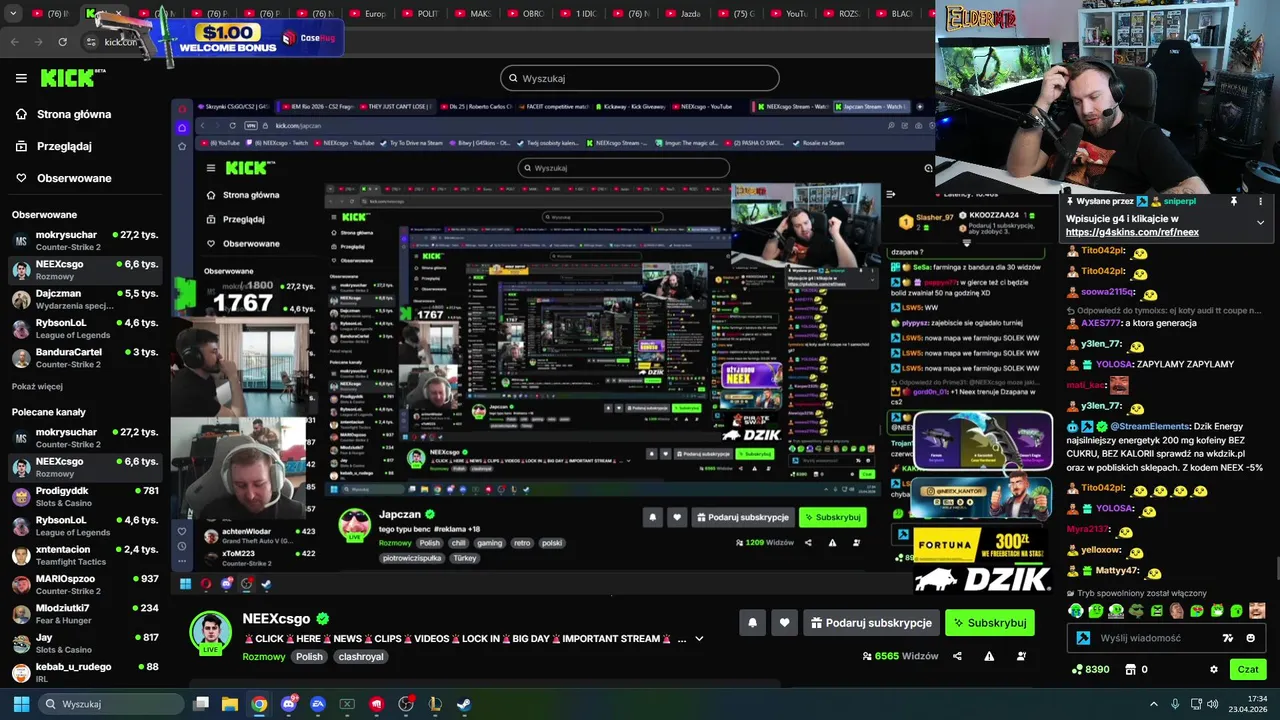Open the channel points 8390 balance

(1090, 669)
